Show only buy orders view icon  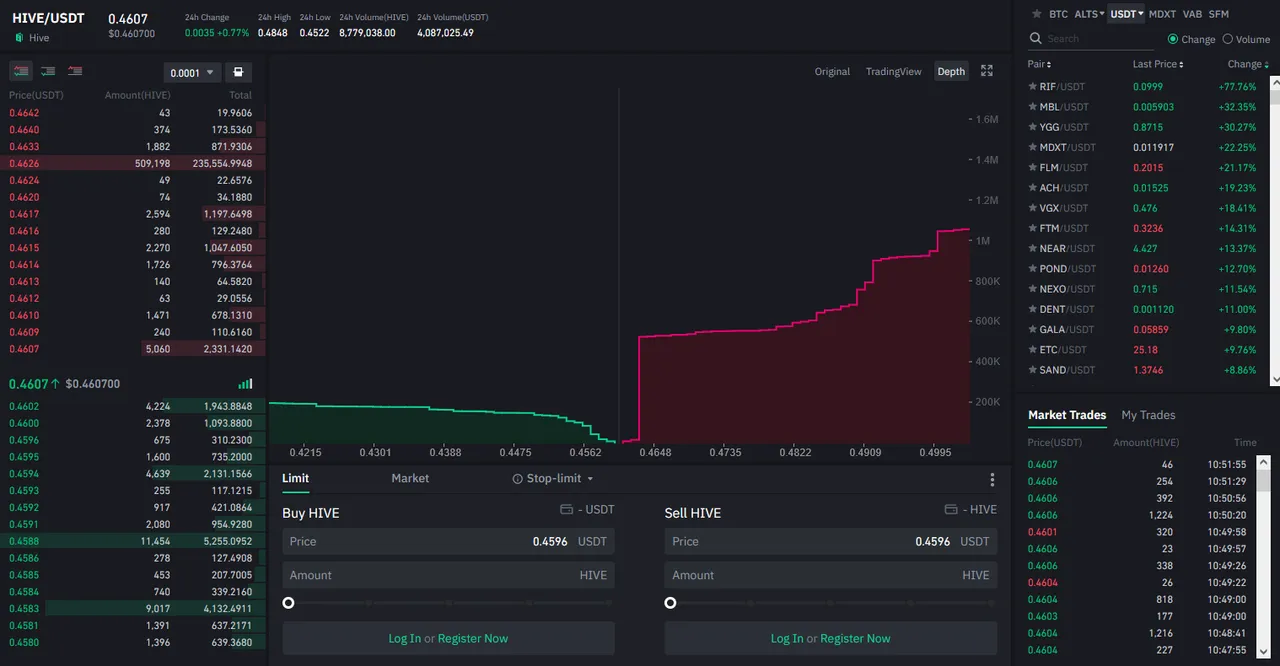point(48,72)
